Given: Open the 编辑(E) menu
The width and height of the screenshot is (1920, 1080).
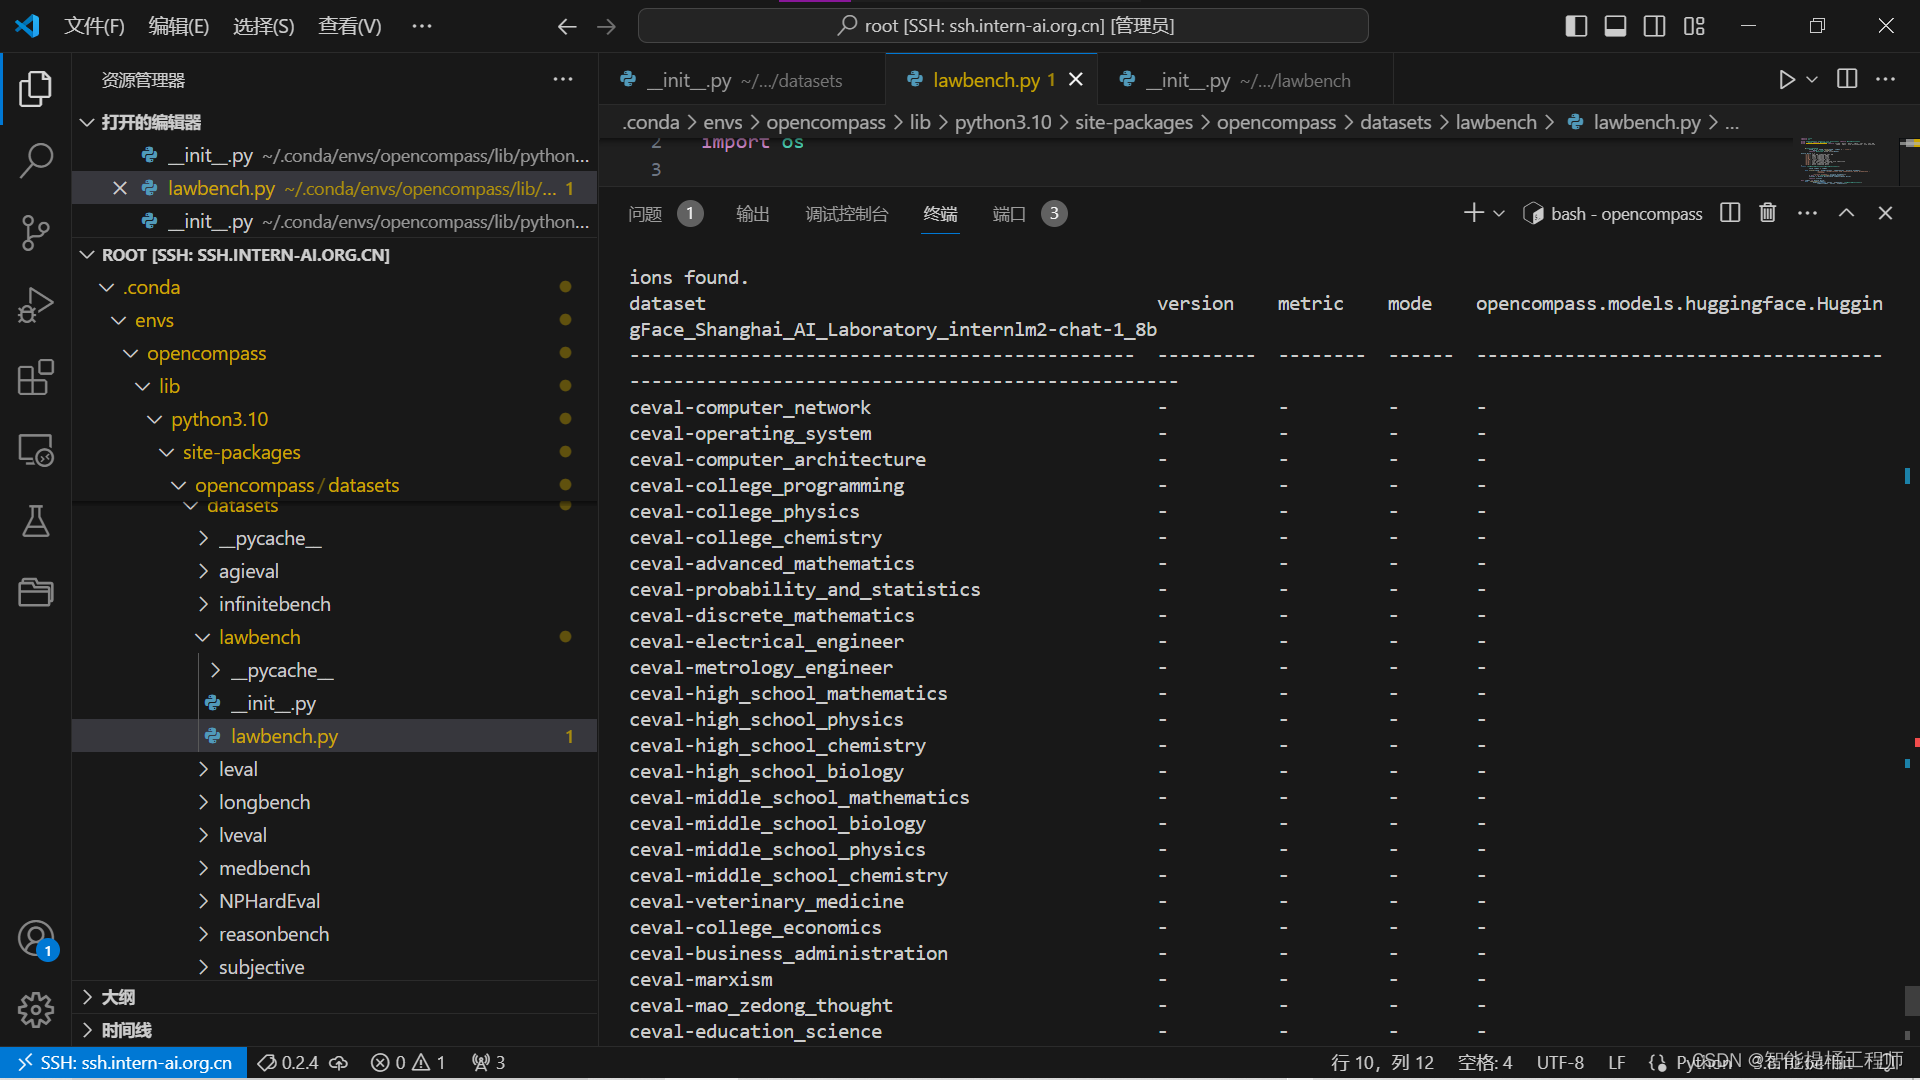Looking at the screenshot, I should tap(179, 26).
